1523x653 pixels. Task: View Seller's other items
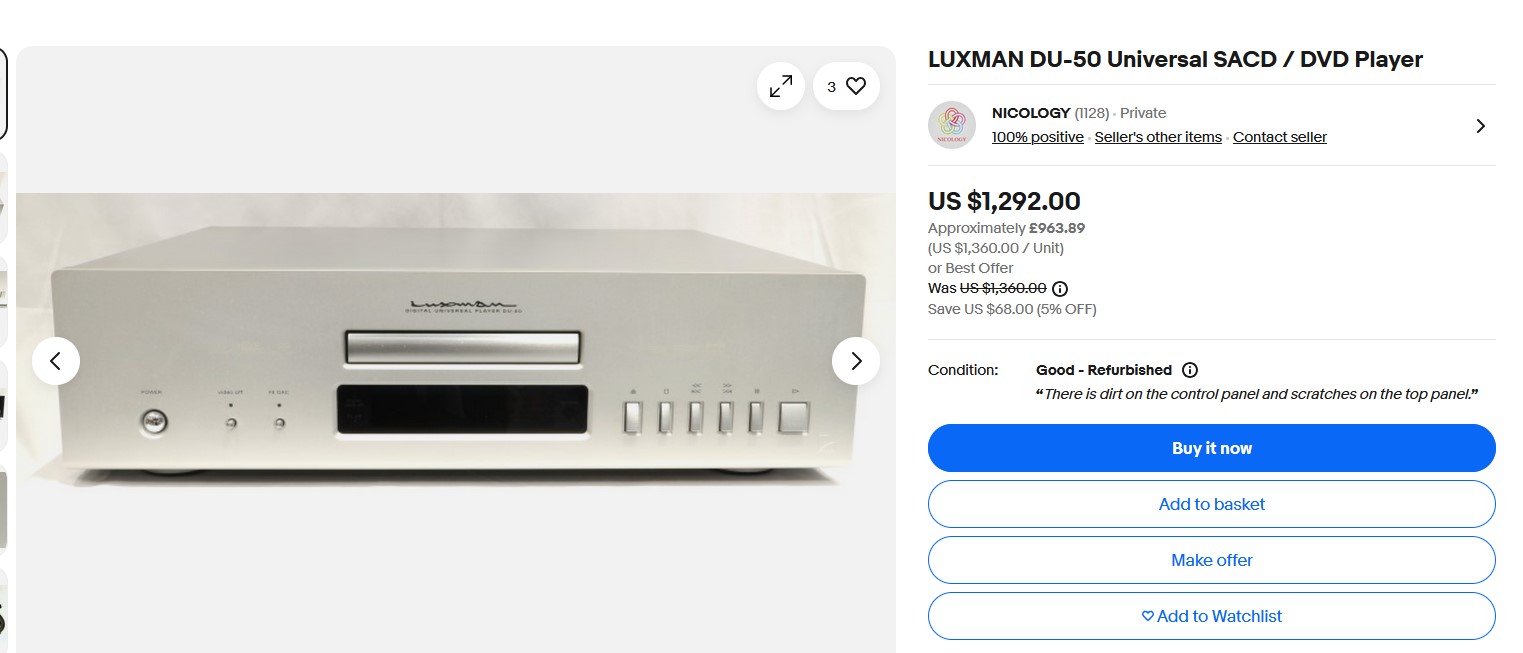(x=1158, y=137)
